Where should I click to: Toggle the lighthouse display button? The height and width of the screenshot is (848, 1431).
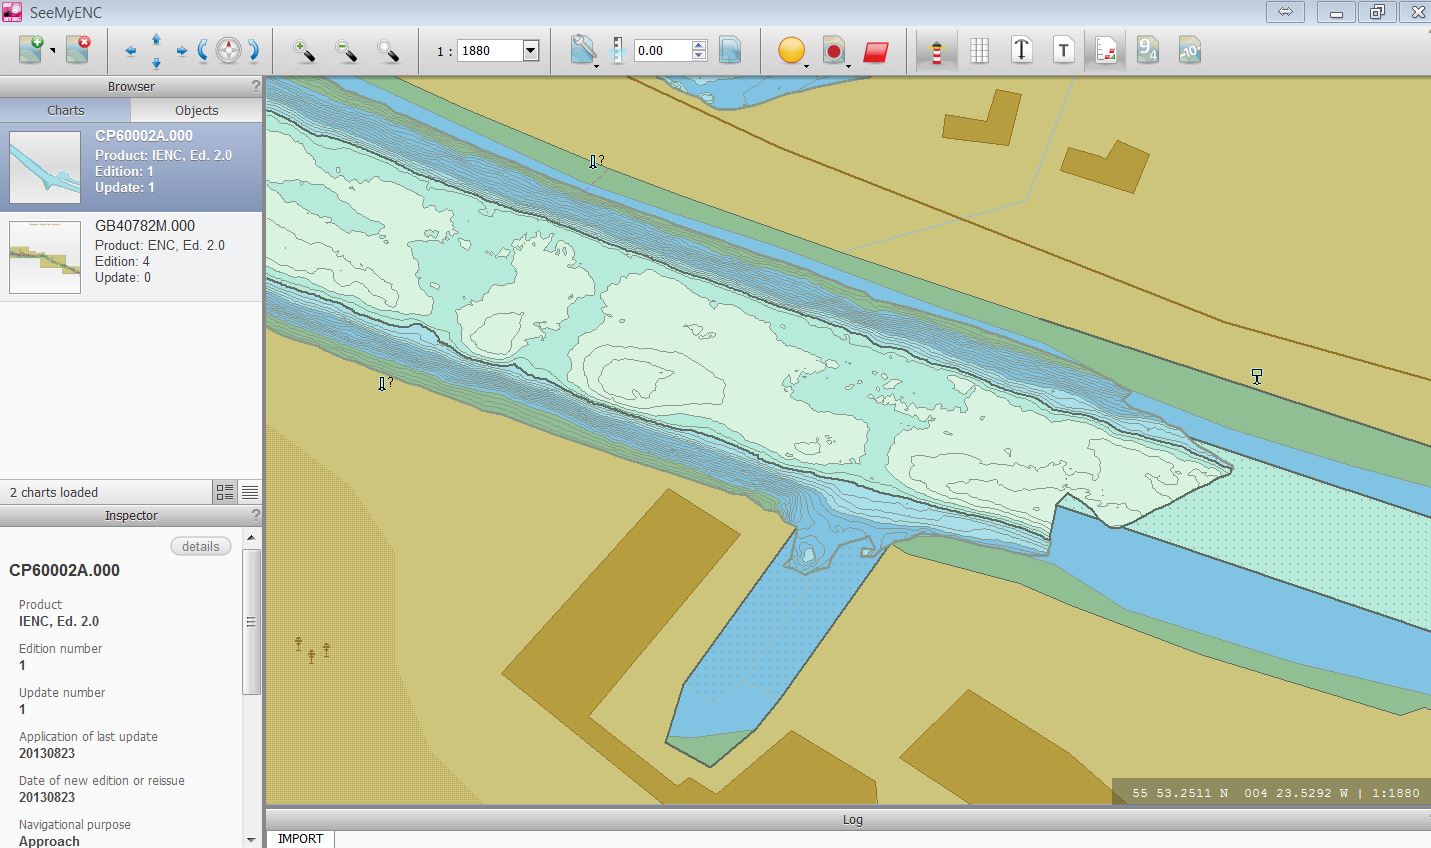pyautogui.click(x=937, y=51)
